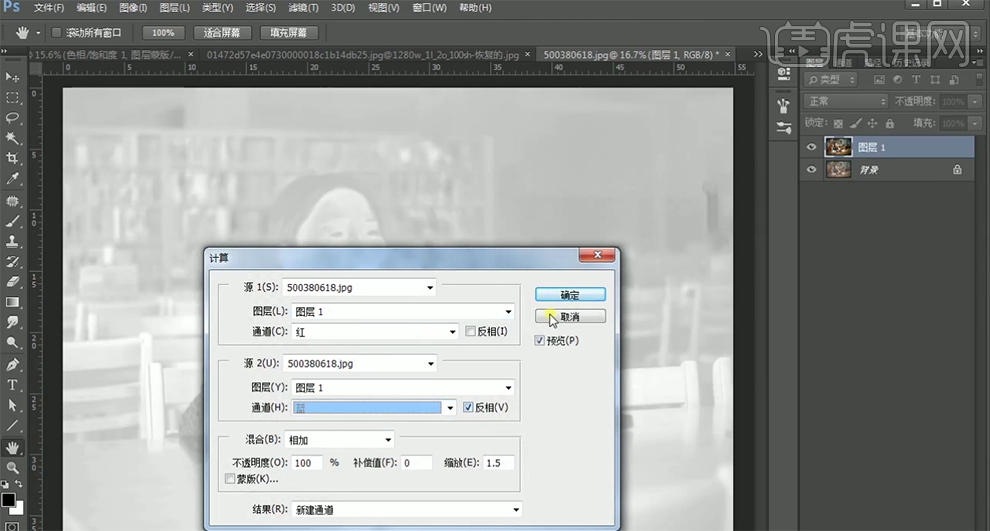Hide the 图层 1 layer visibility
The image size is (990, 531).
pyautogui.click(x=811, y=147)
